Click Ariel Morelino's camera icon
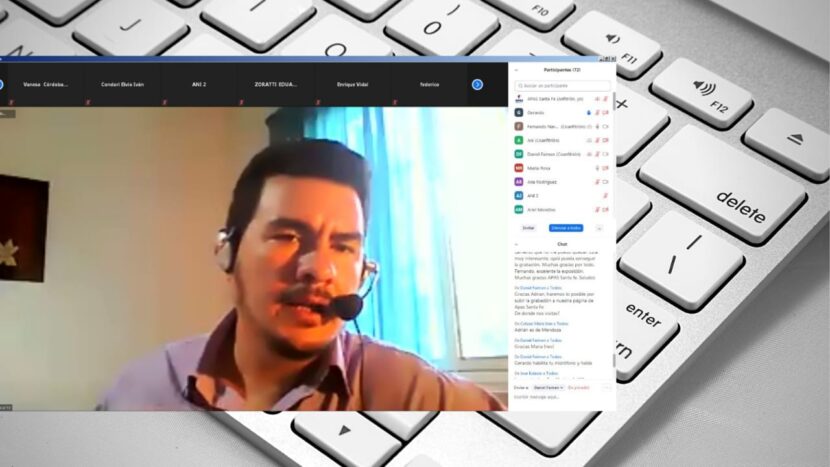The height and width of the screenshot is (467, 830). coord(606,210)
